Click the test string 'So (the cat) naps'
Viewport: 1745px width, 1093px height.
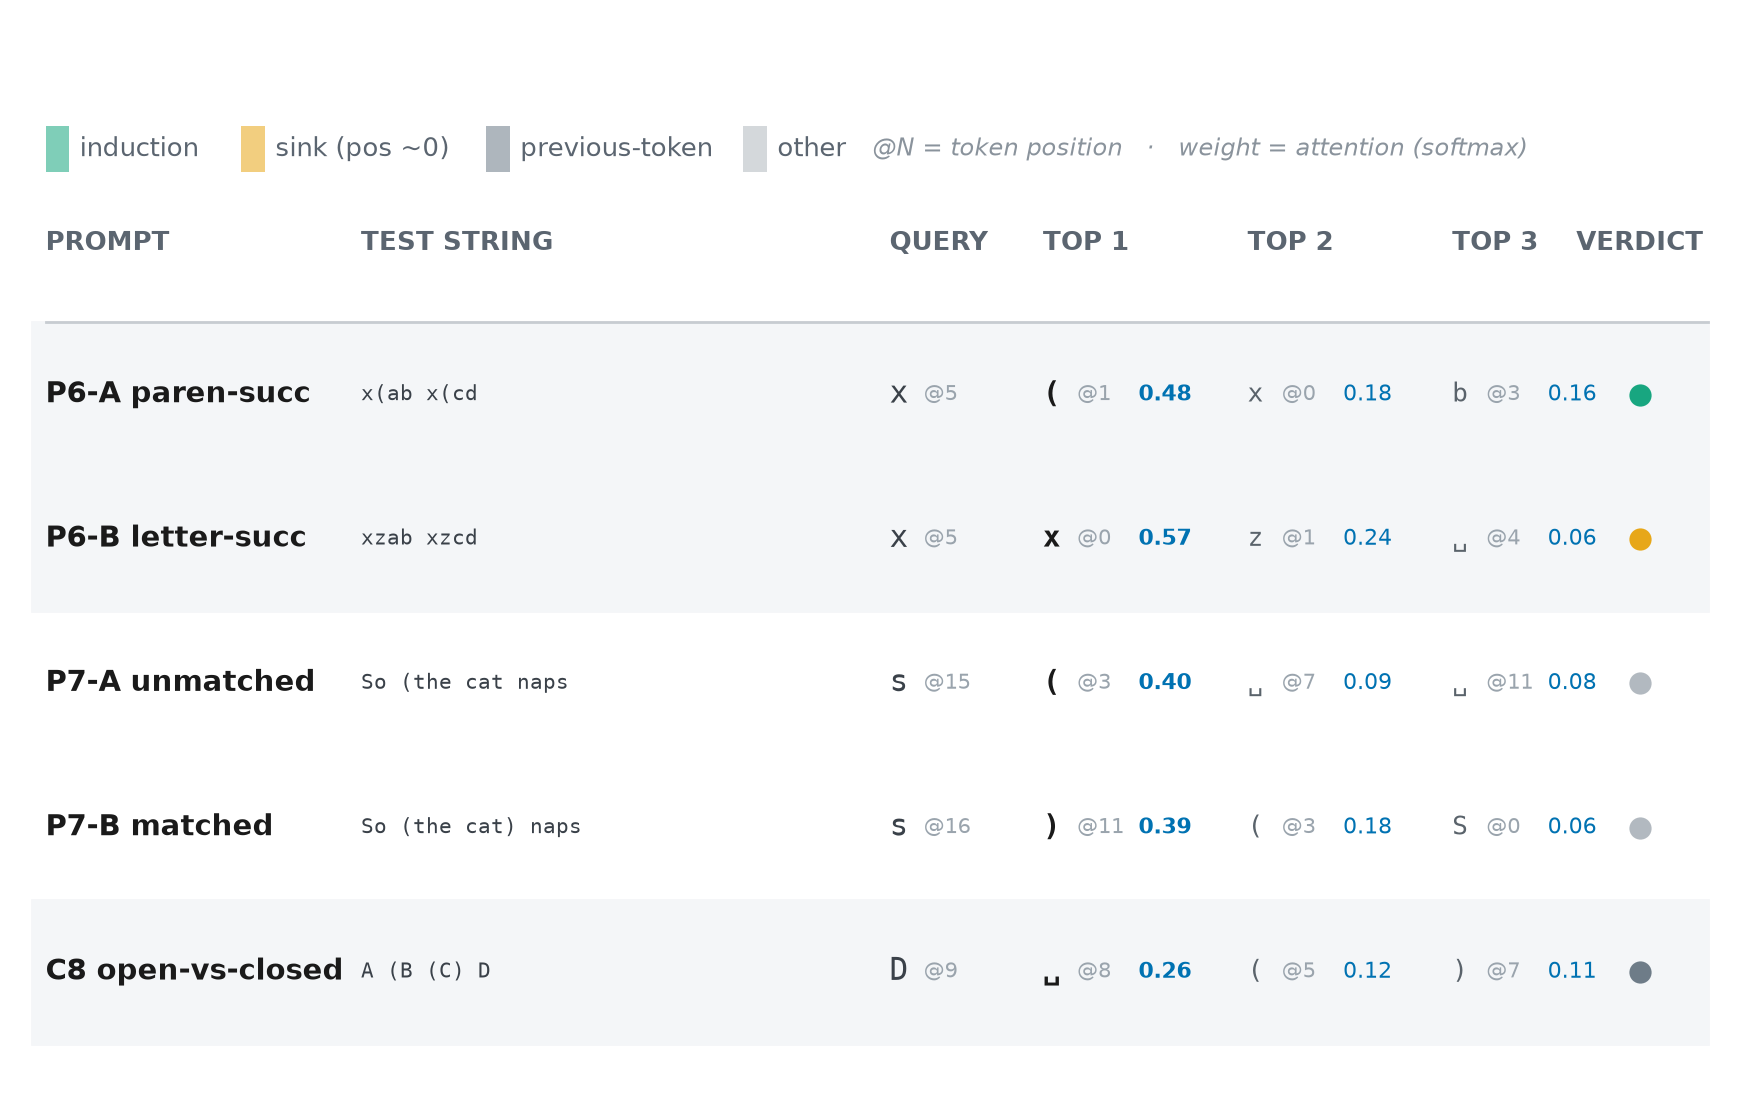click(471, 826)
